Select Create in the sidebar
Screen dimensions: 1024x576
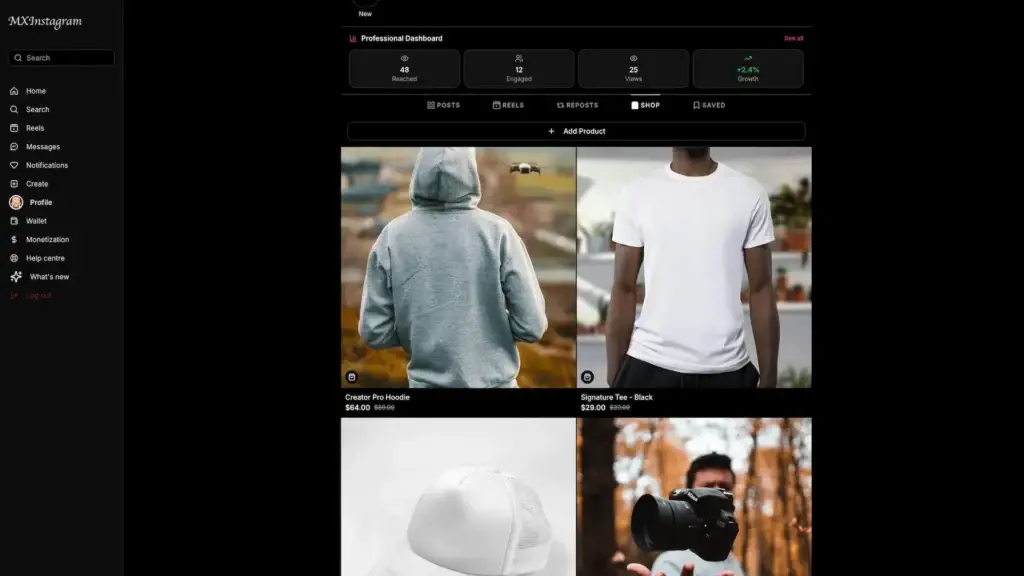point(37,184)
